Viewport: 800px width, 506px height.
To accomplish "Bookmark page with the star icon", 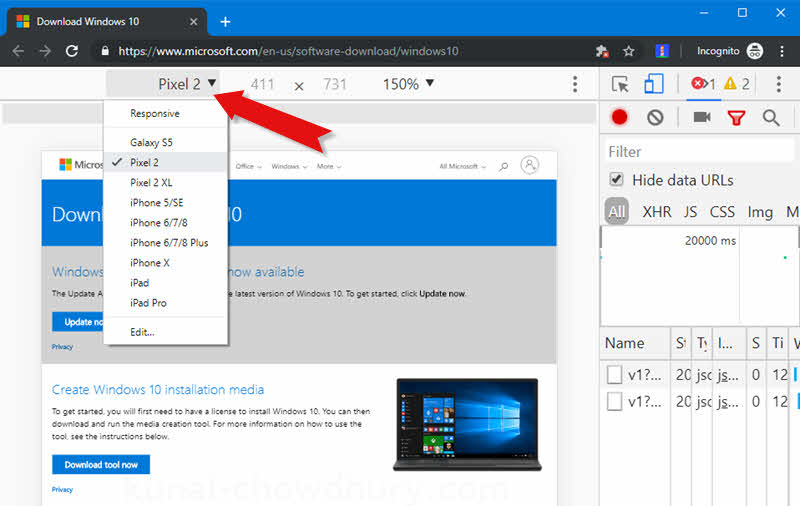I will pos(629,51).
